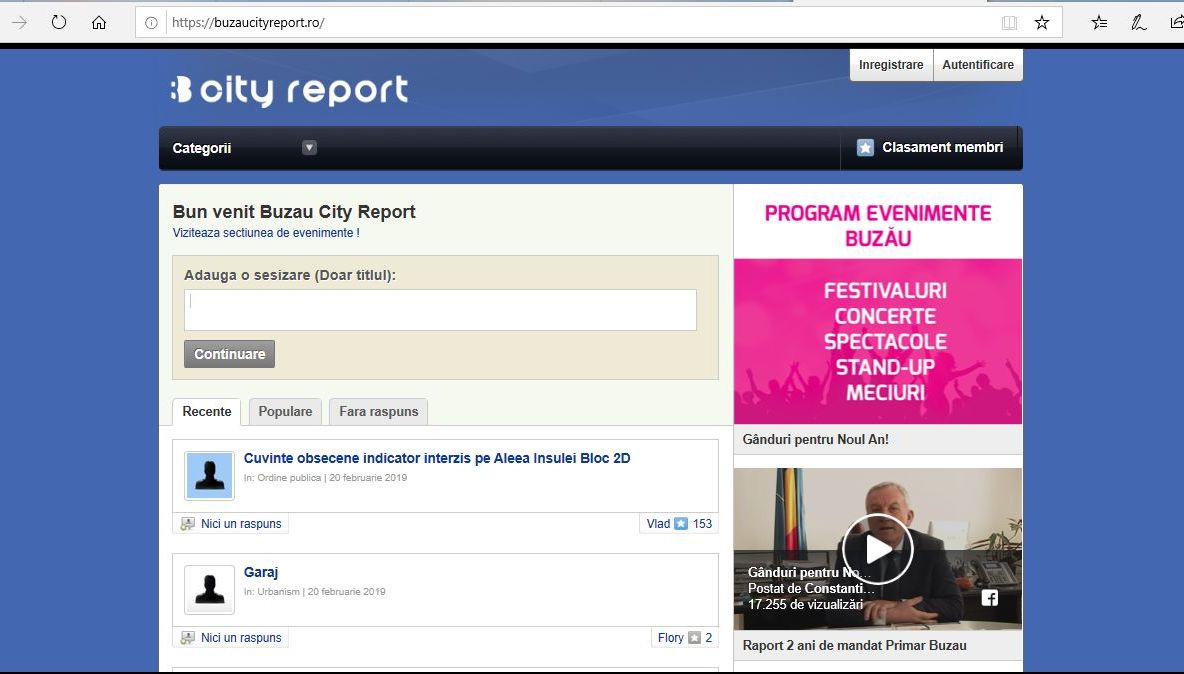Click the star icon beside Clasament membri
Image resolution: width=1184 pixels, height=674 pixels.
point(866,148)
